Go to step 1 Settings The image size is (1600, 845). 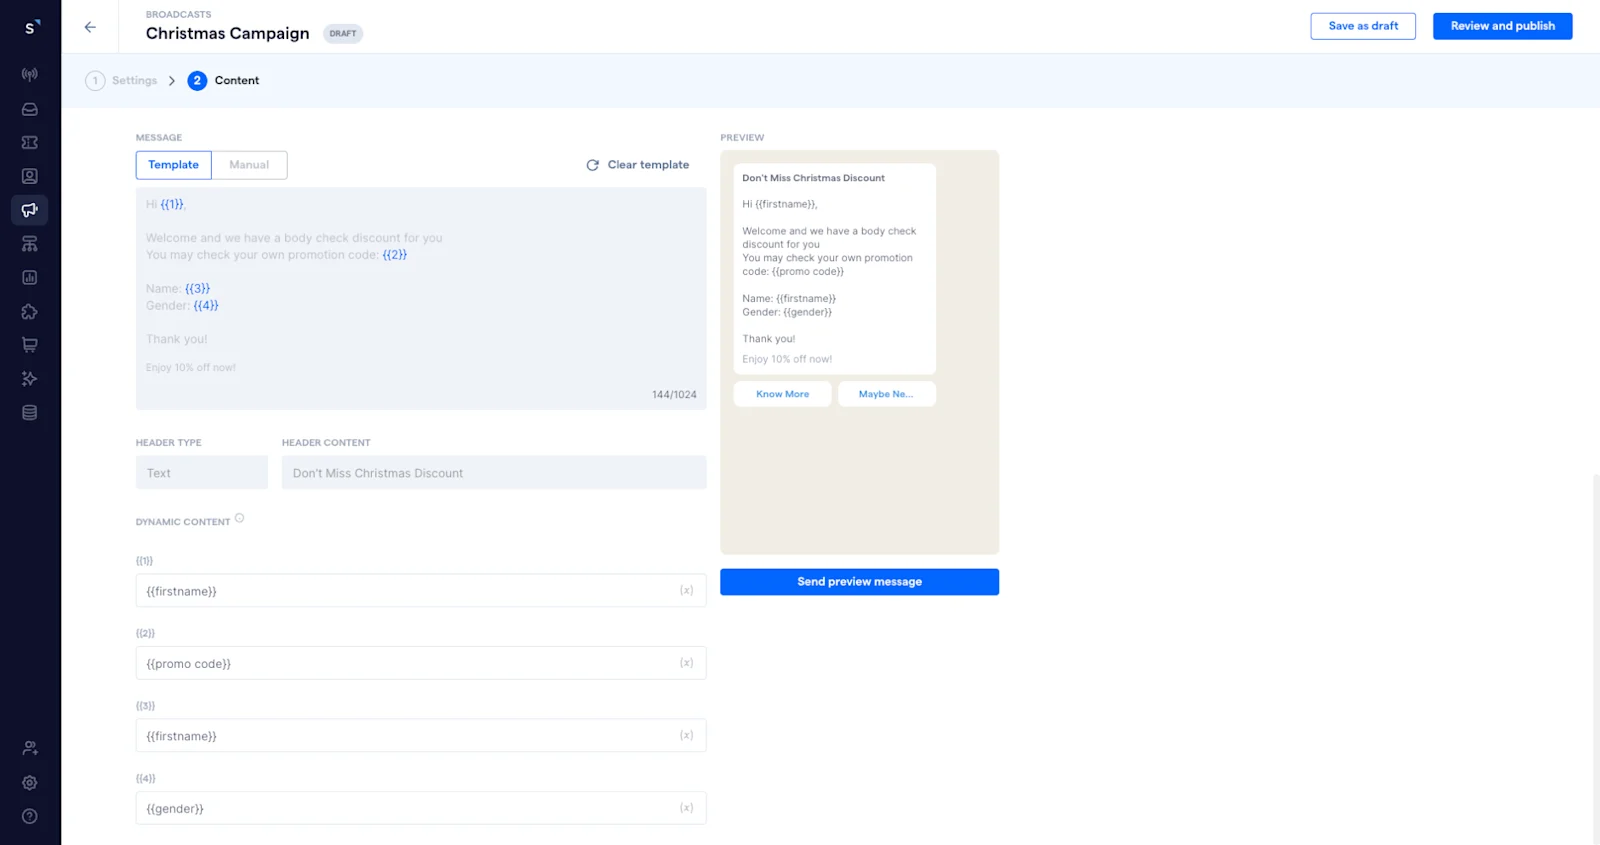click(x=122, y=81)
